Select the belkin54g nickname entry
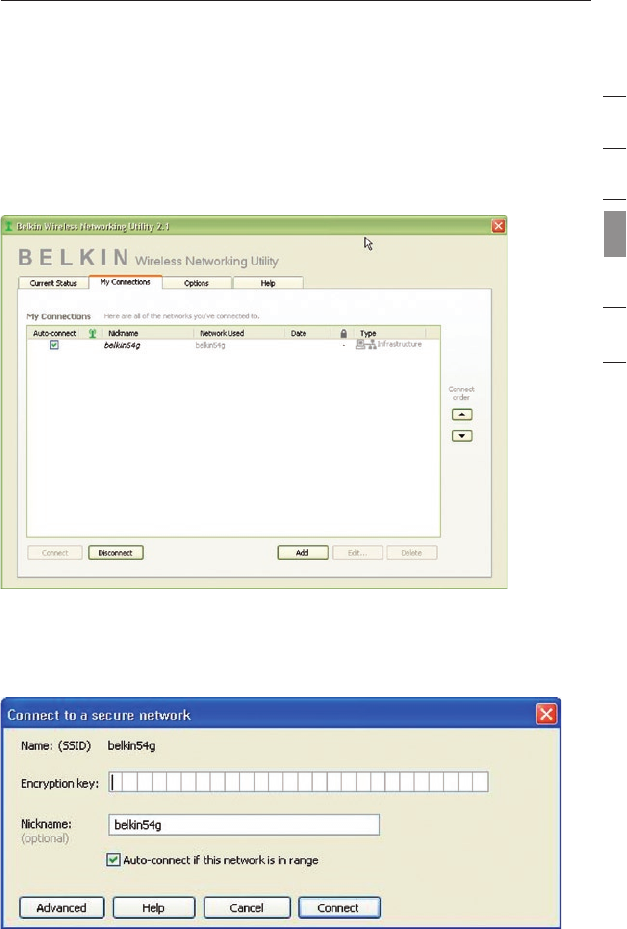The width and height of the screenshot is (627, 929). point(122,345)
